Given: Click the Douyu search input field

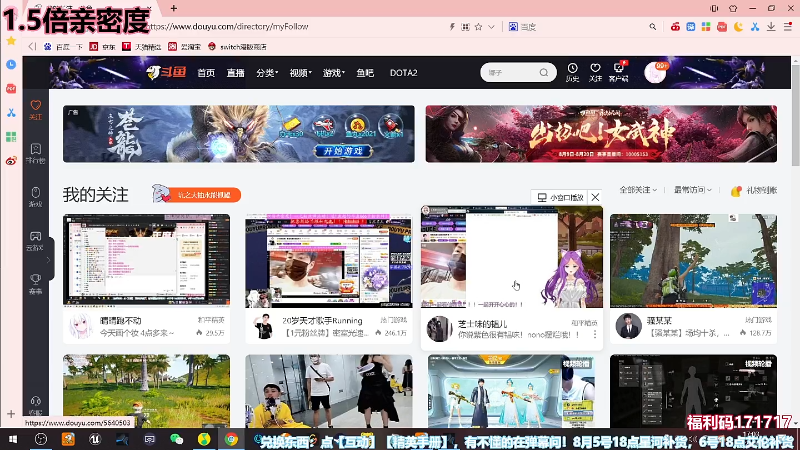Looking at the screenshot, I should tap(510, 72).
